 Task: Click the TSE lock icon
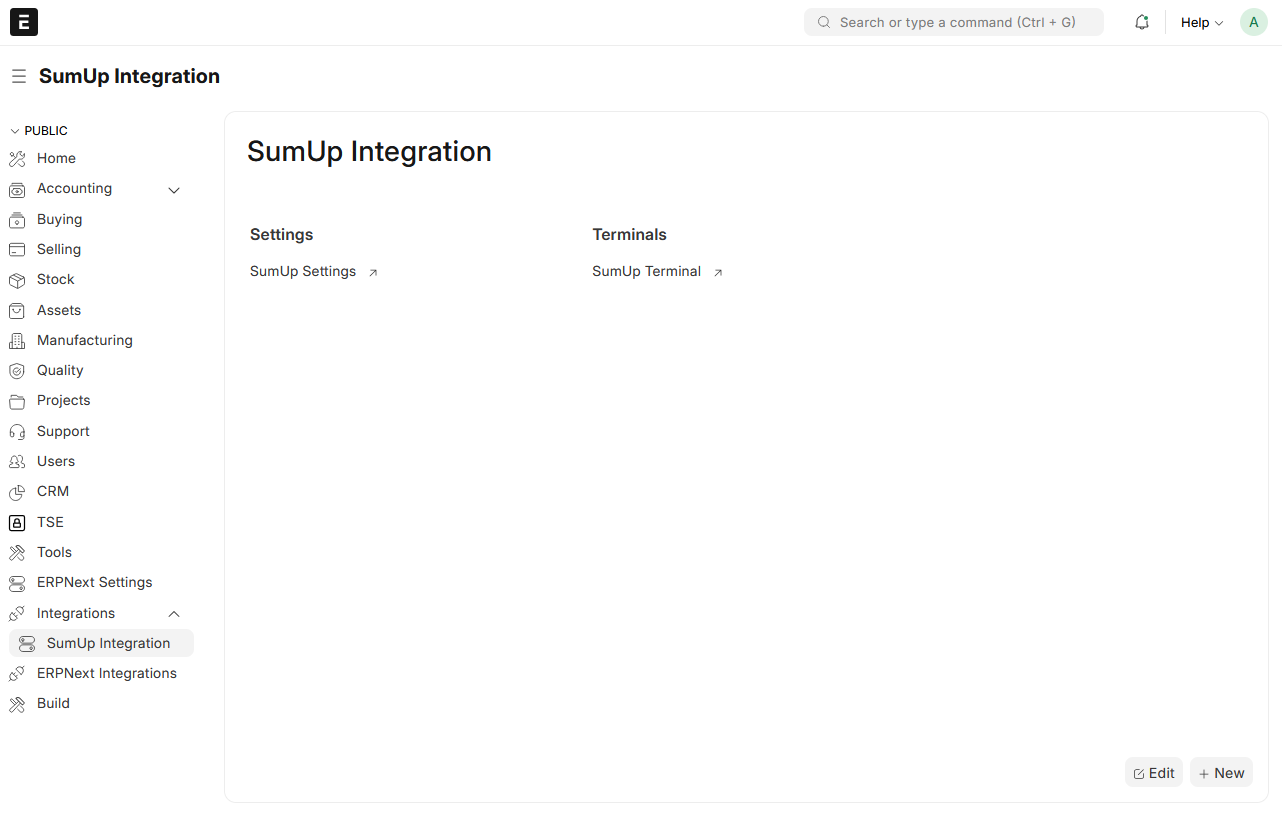tap(17, 523)
